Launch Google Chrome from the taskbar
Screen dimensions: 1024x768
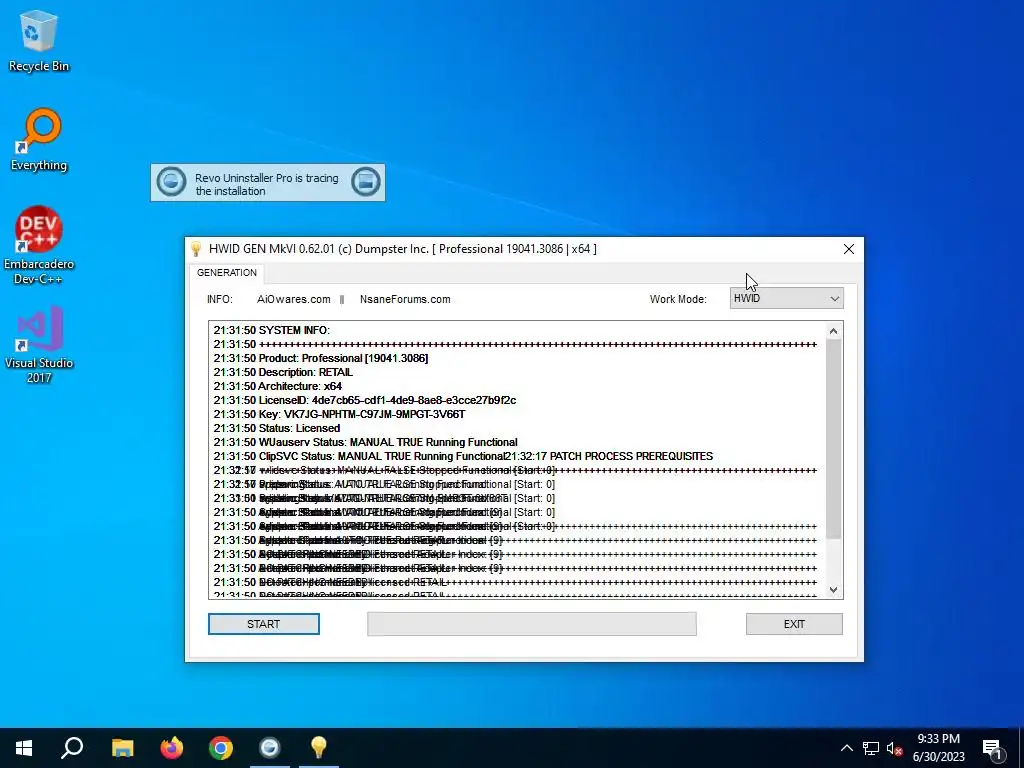221,748
